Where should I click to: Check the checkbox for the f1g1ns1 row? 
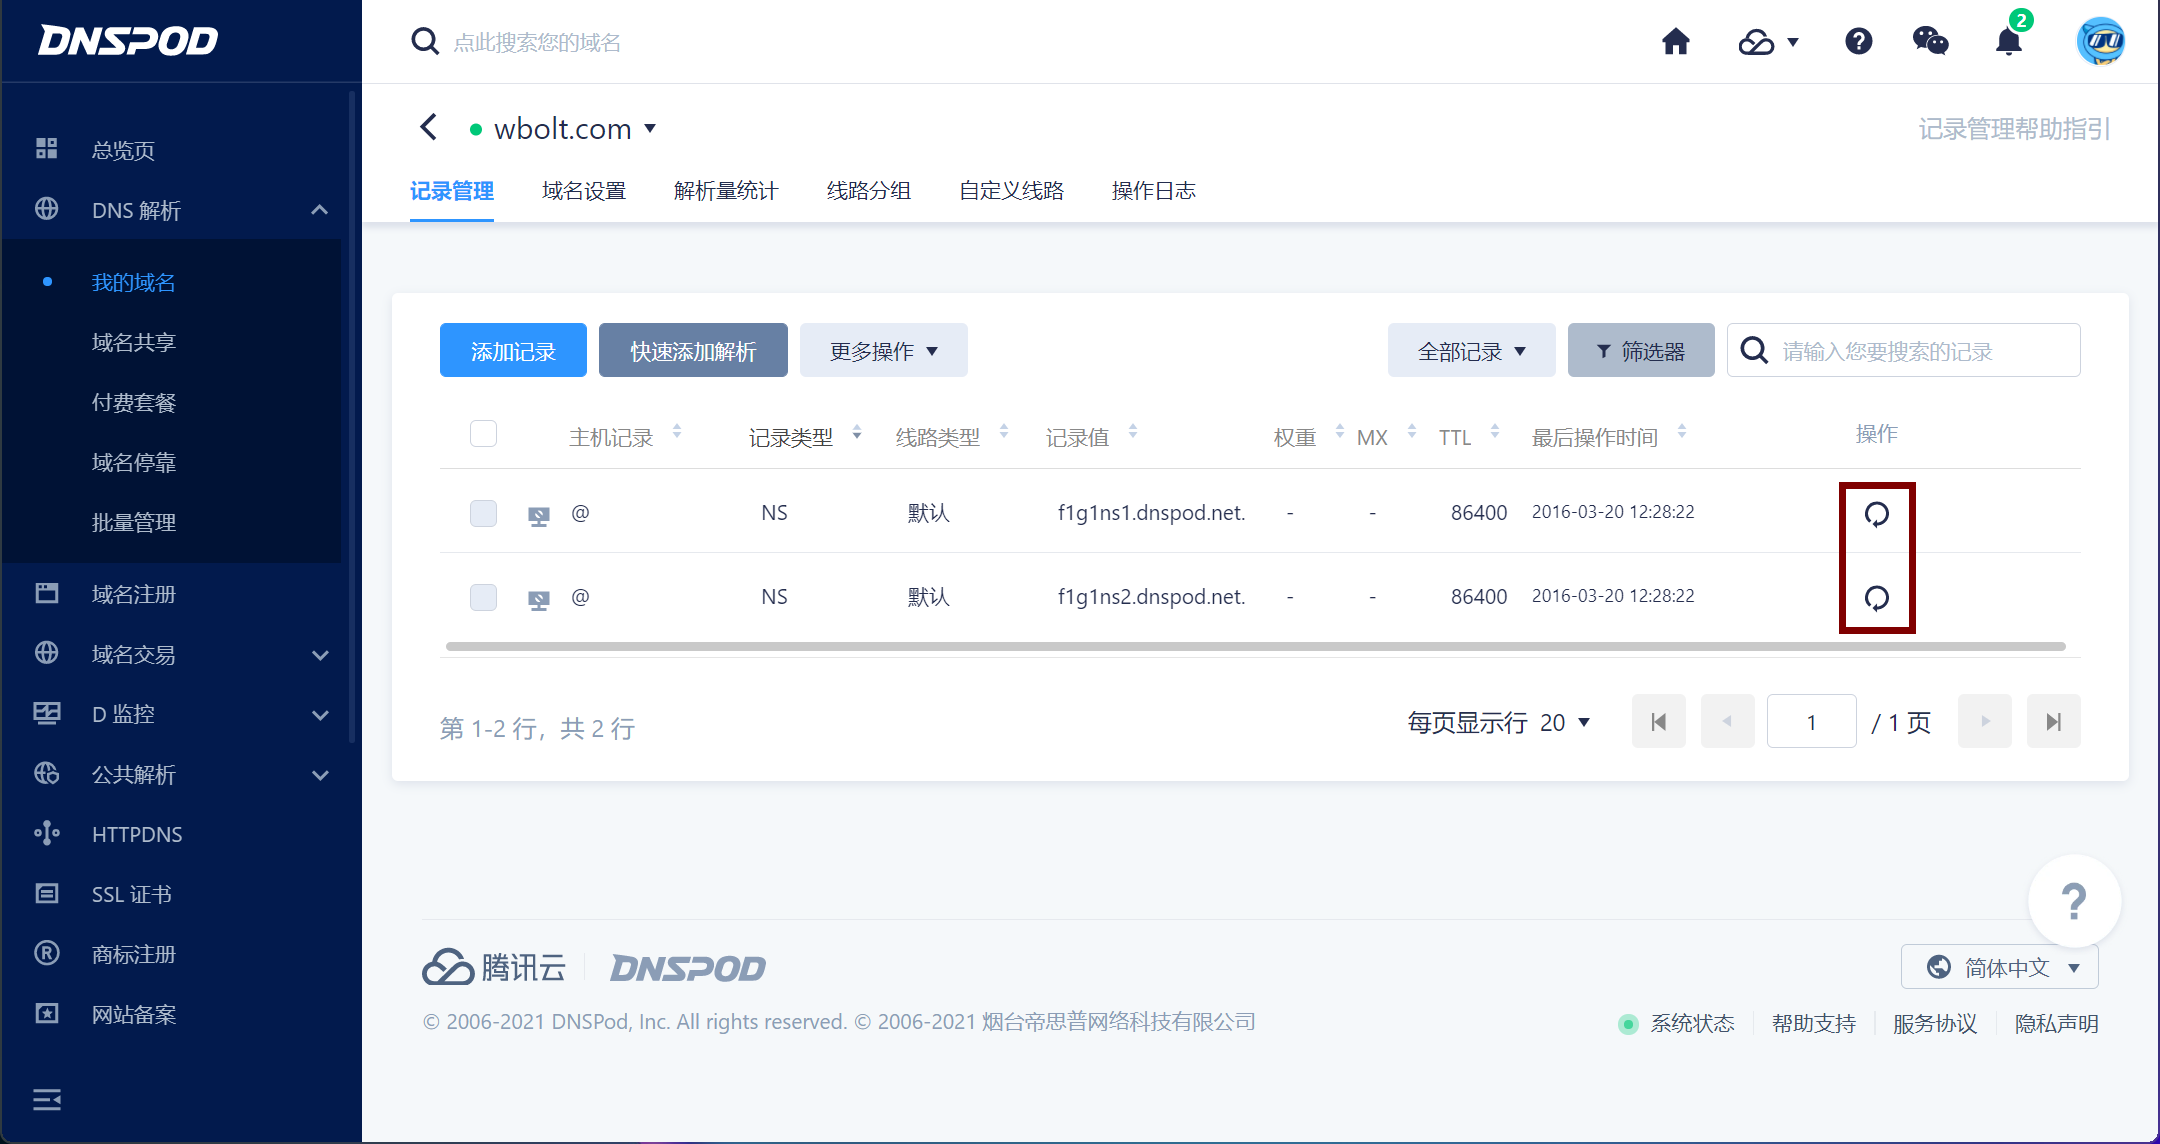coord(483,513)
